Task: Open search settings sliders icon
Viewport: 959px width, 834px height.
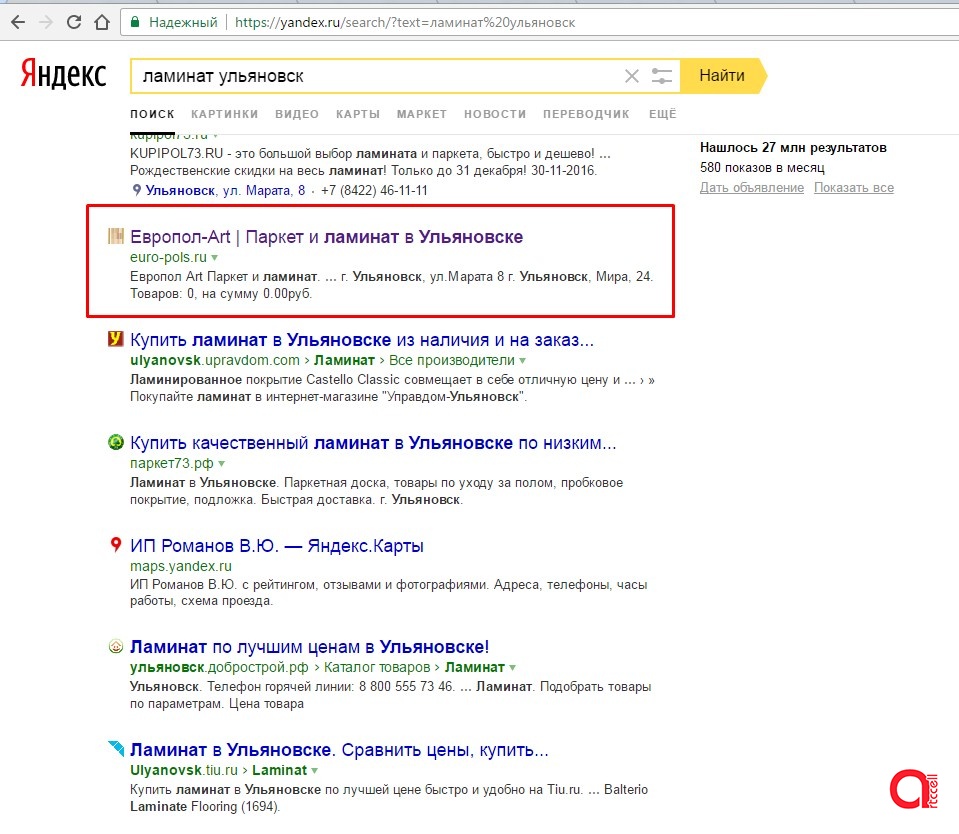Action: click(662, 76)
